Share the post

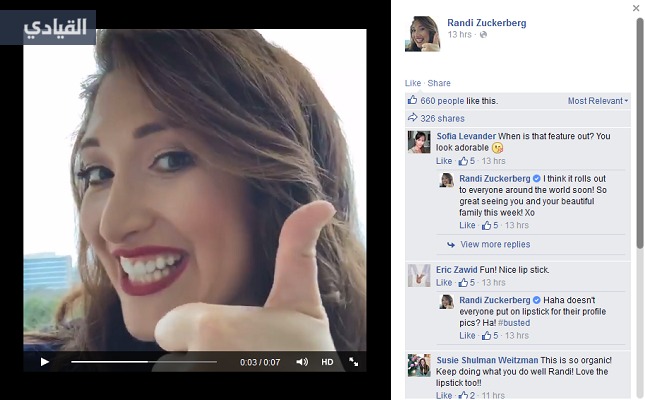coord(439,83)
